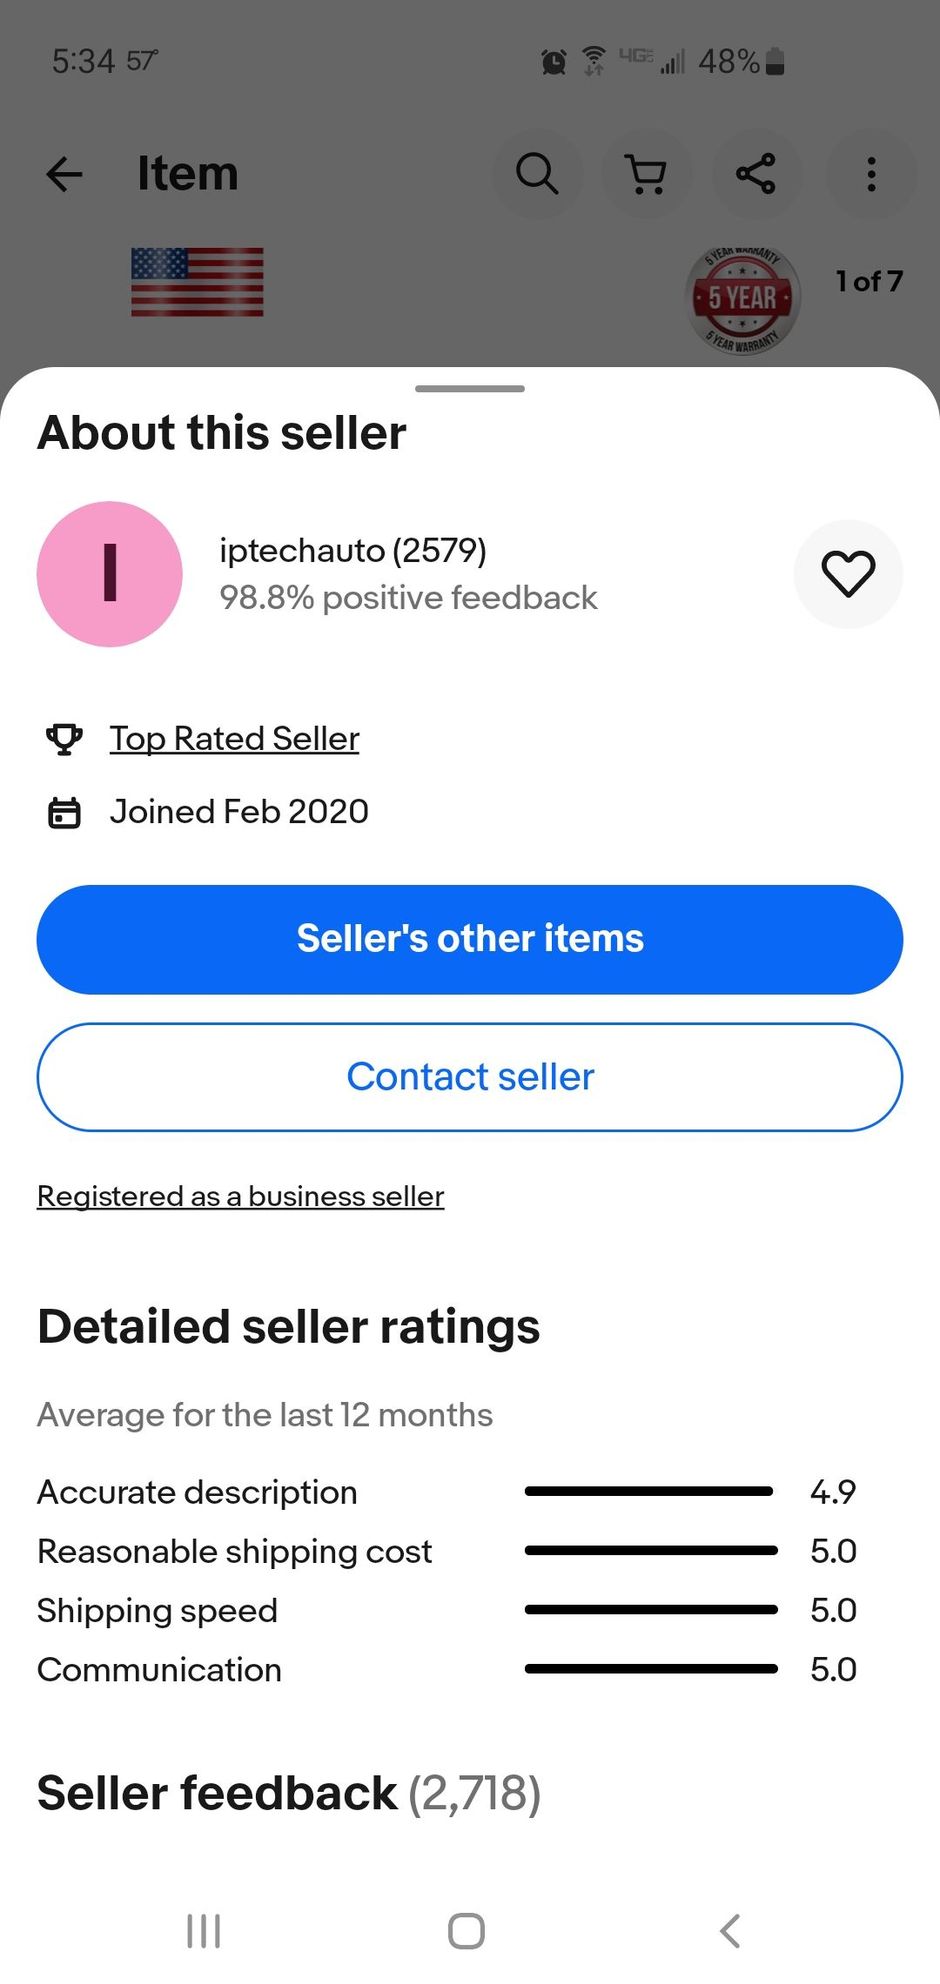
Task: Tap the calendar icon beside Joined date
Action: coord(64,812)
